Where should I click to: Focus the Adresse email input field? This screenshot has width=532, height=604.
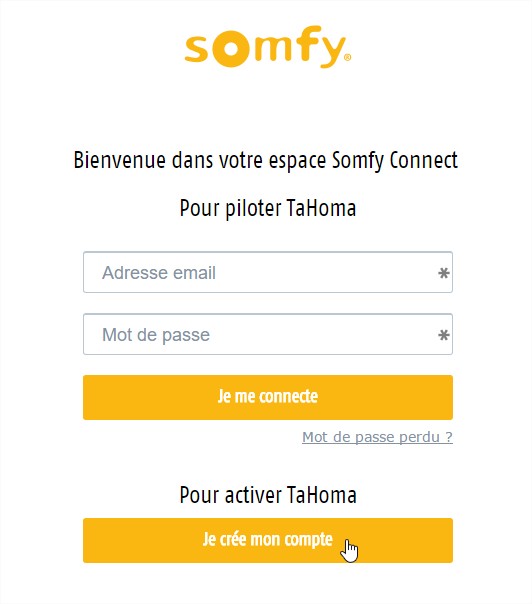pos(268,272)
